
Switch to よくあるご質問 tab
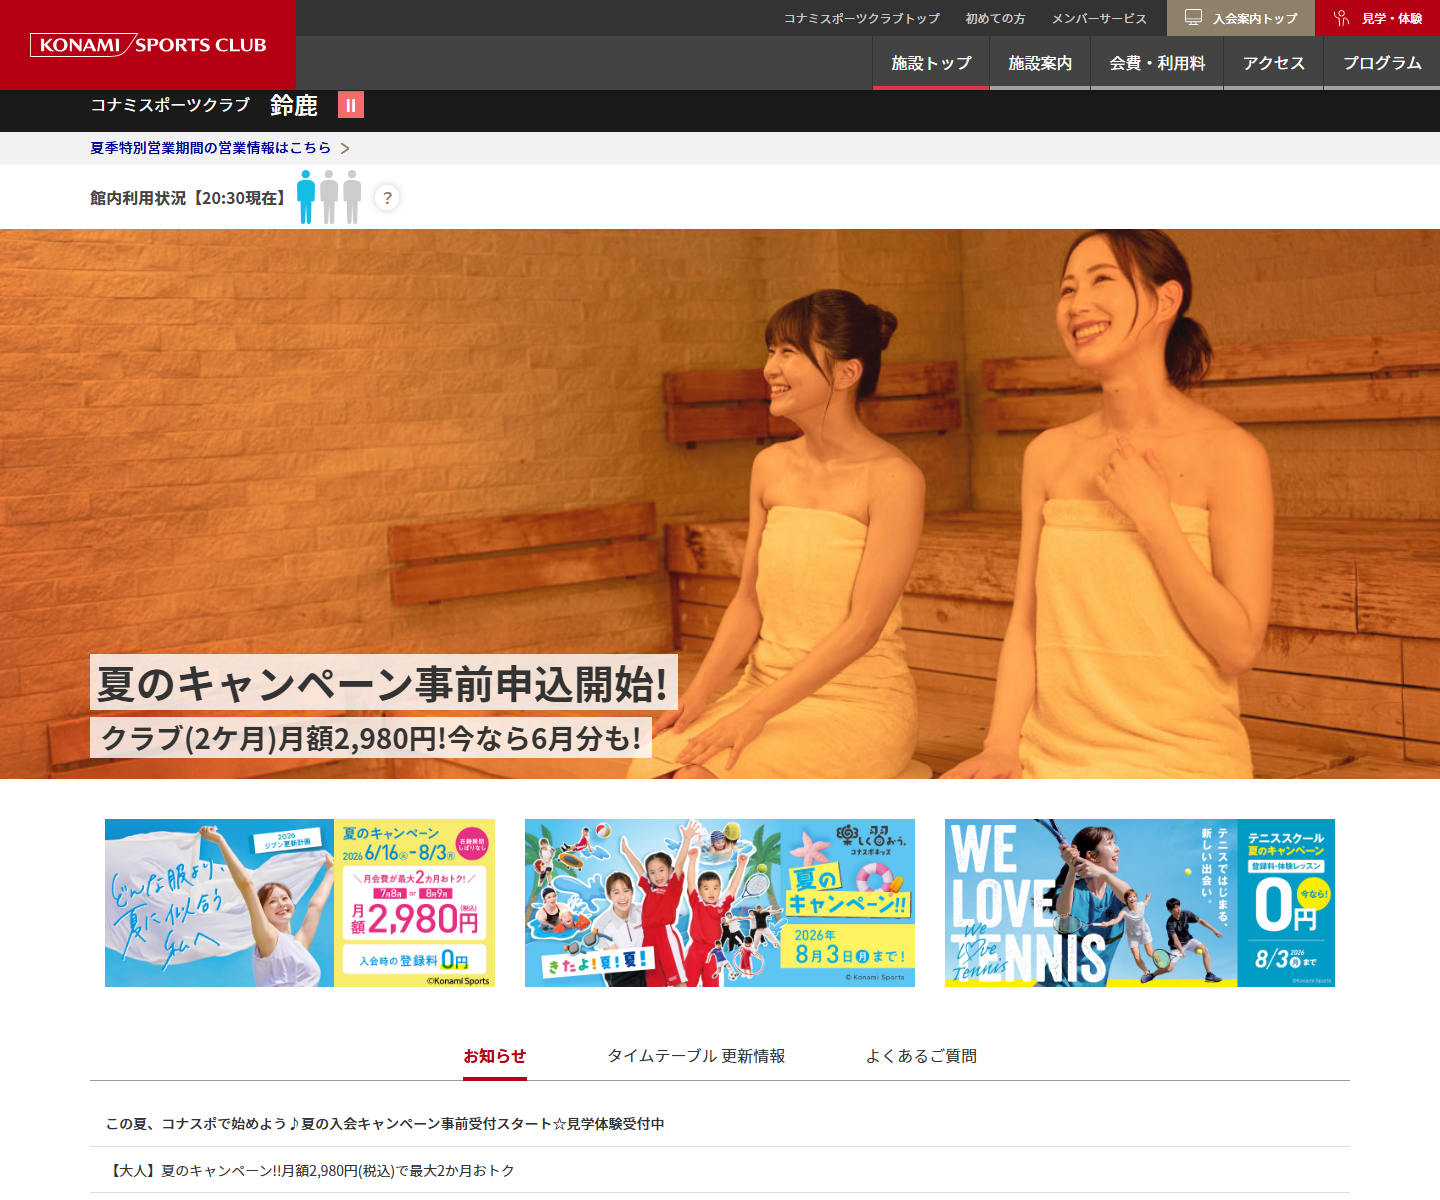(921, 1056)
